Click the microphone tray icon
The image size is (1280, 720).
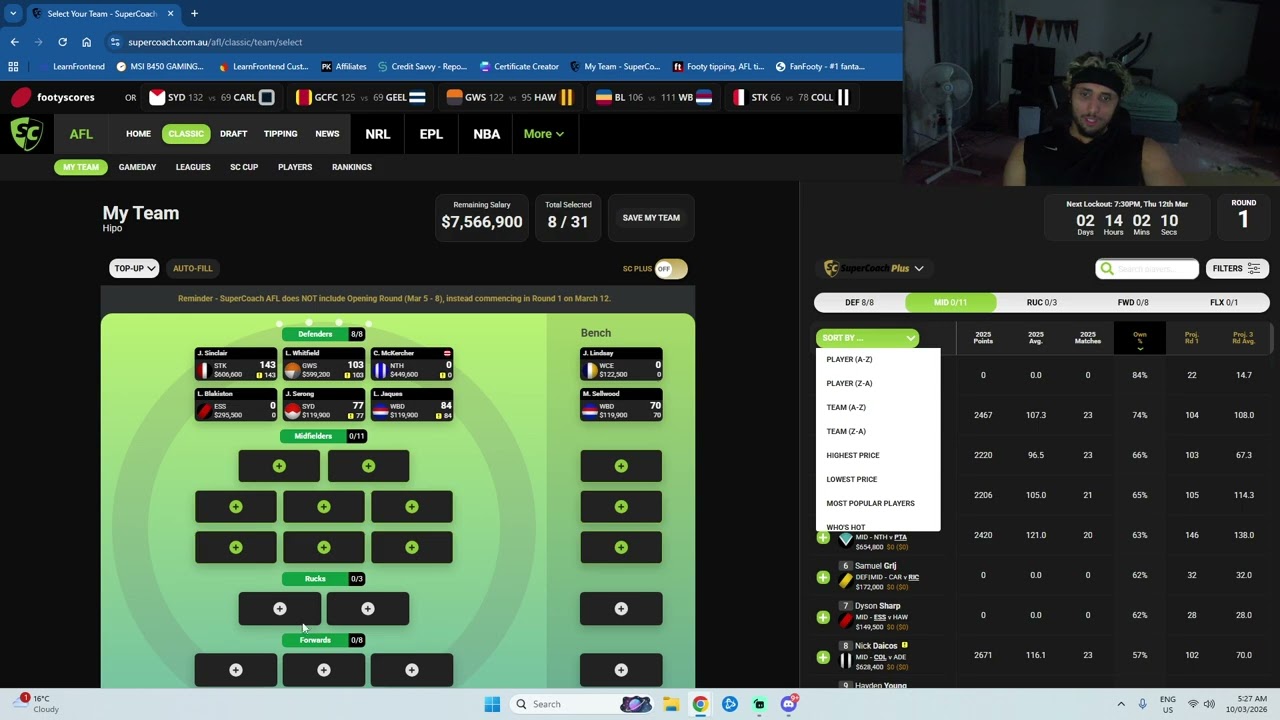tap(1143, 704)
